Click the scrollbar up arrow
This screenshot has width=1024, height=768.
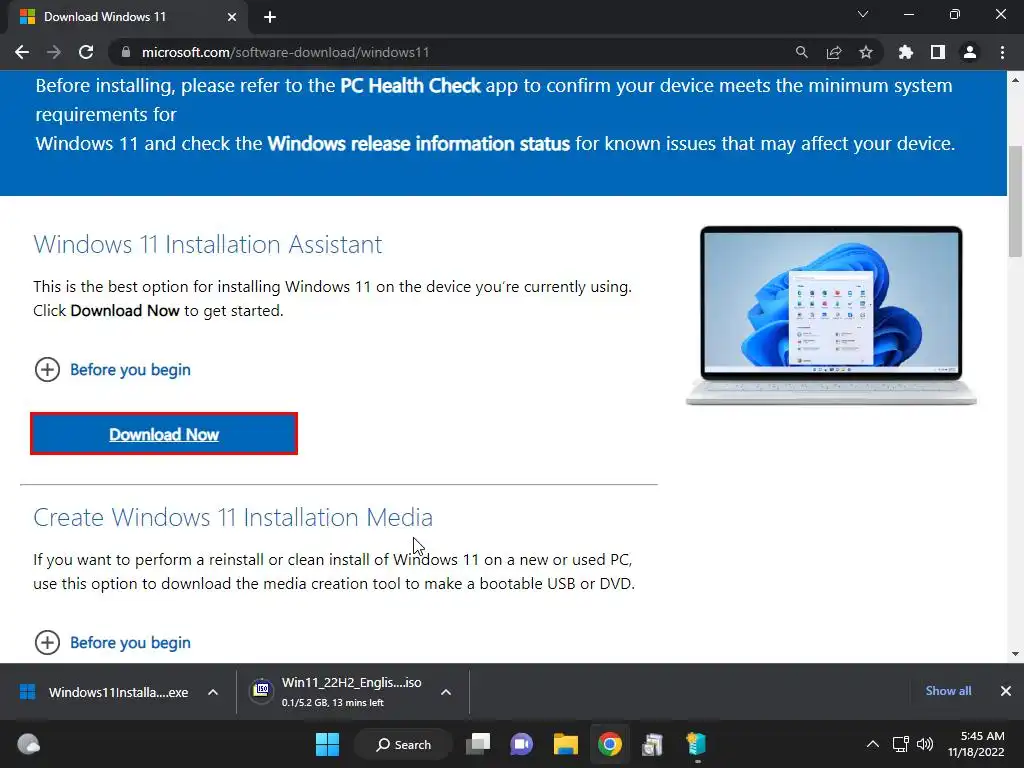(x=1015, y=80)
